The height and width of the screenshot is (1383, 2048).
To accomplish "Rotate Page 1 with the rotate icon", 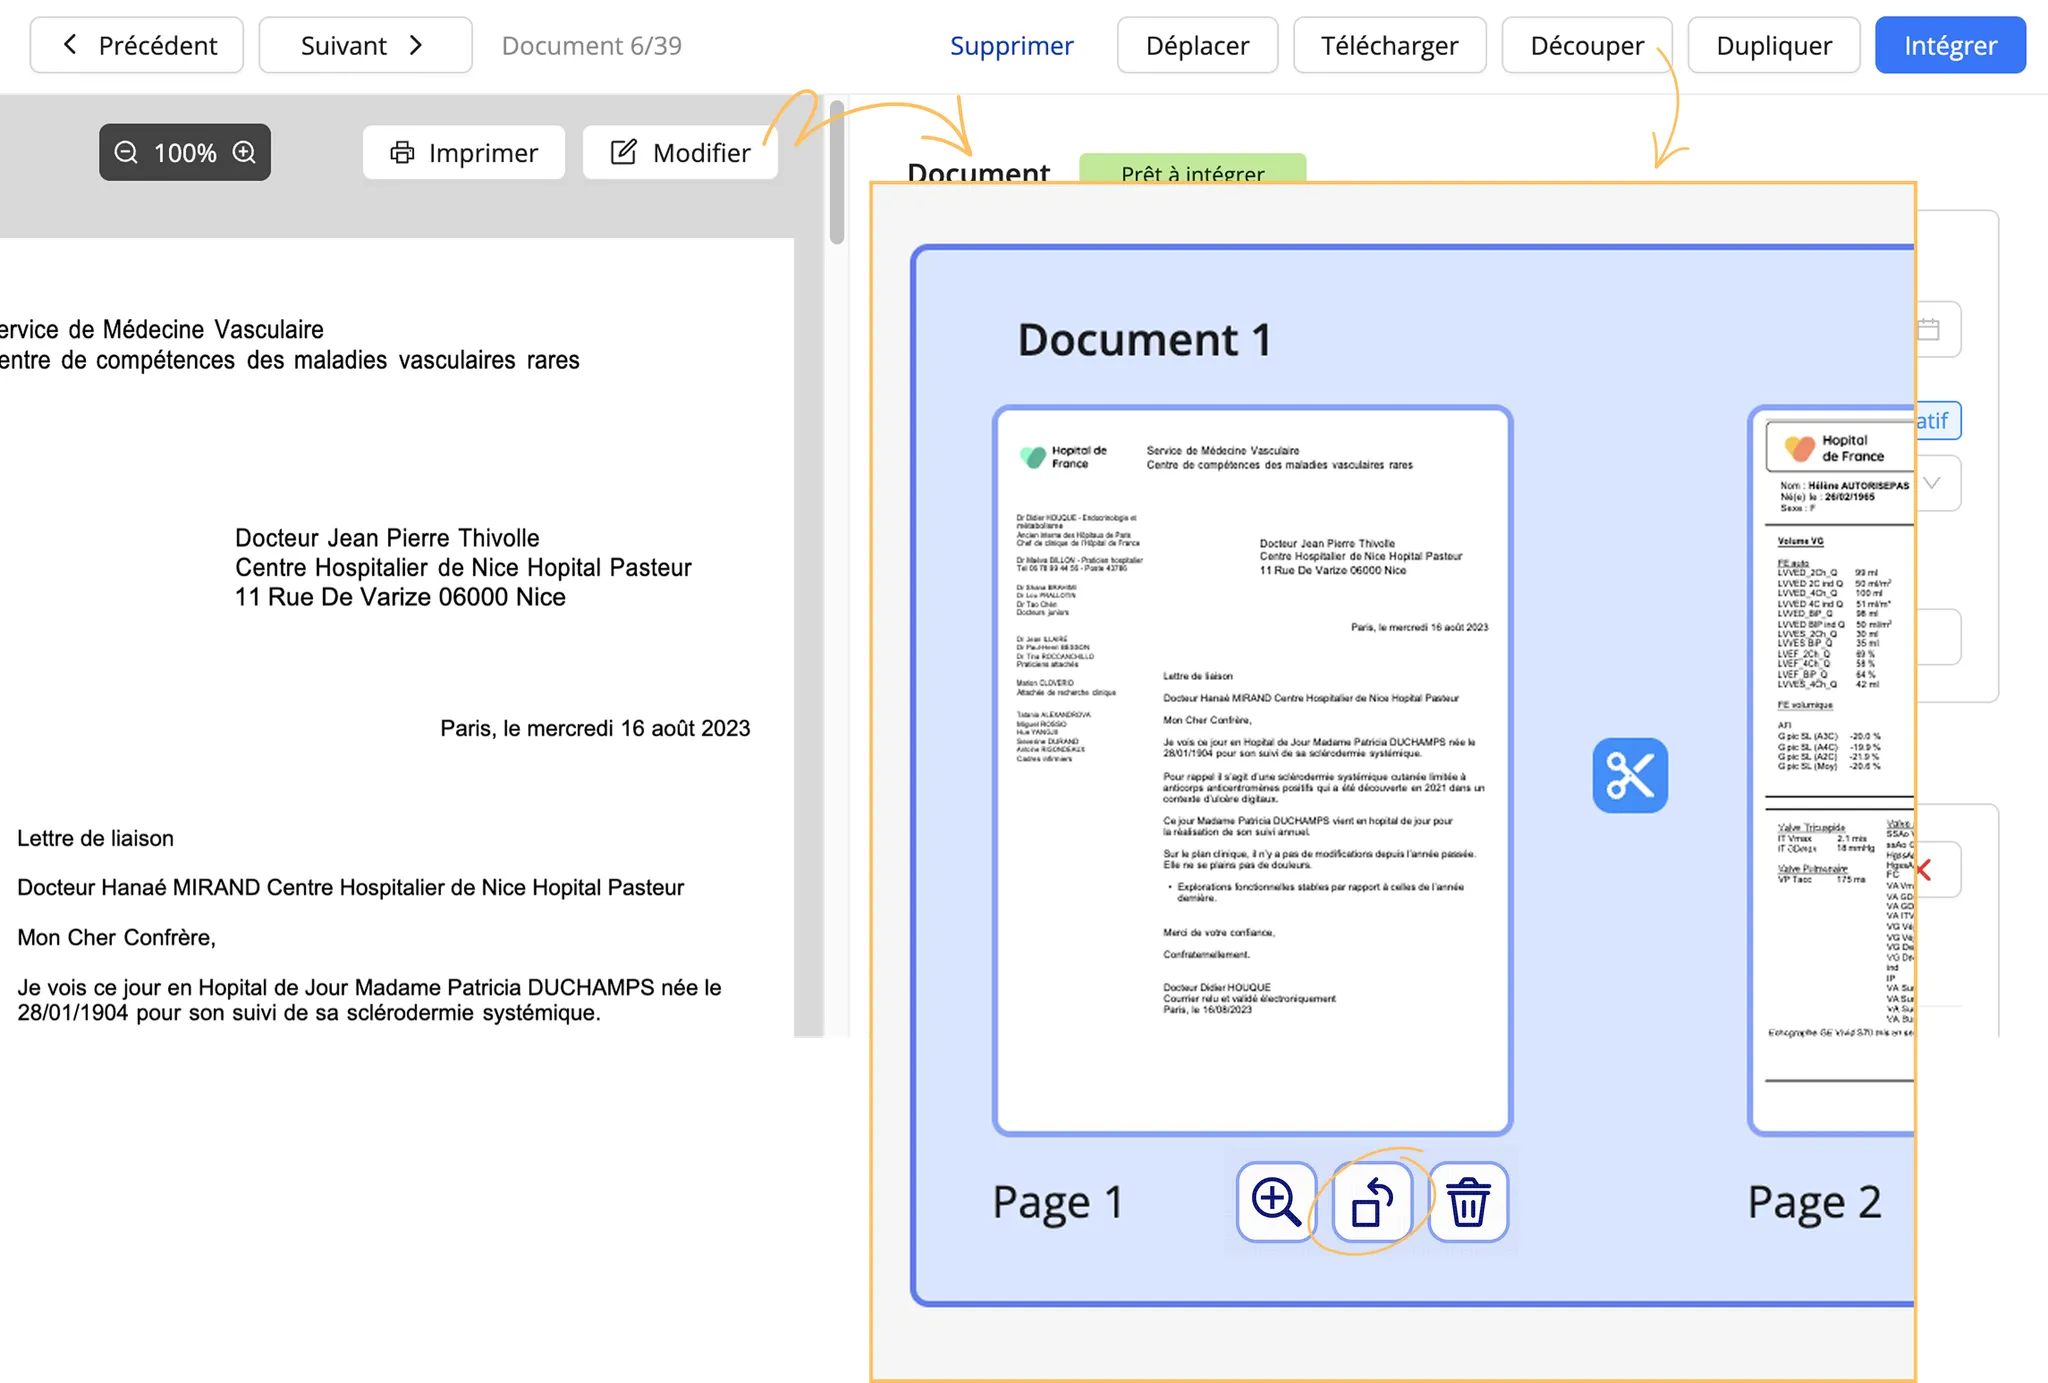I will [x=1372, y=1201].
